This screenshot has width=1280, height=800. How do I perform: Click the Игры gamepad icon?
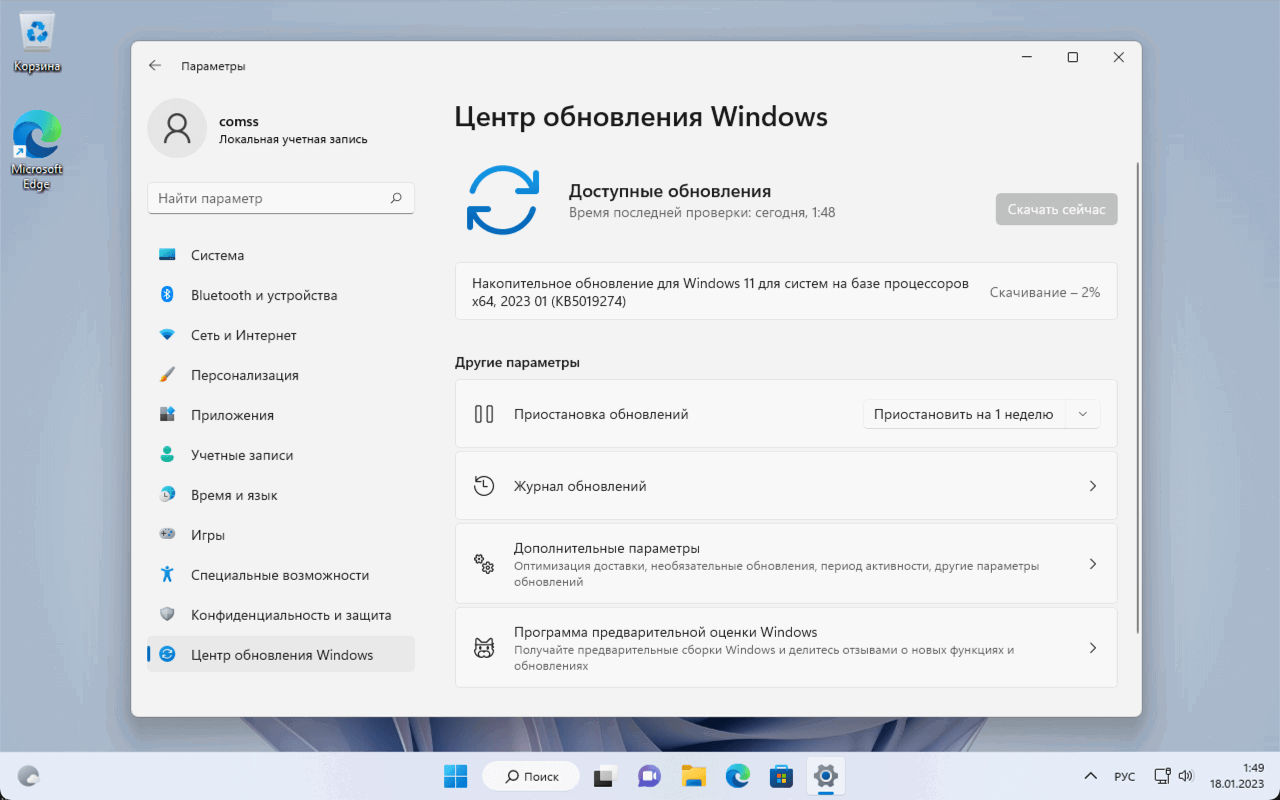point(167,535)
